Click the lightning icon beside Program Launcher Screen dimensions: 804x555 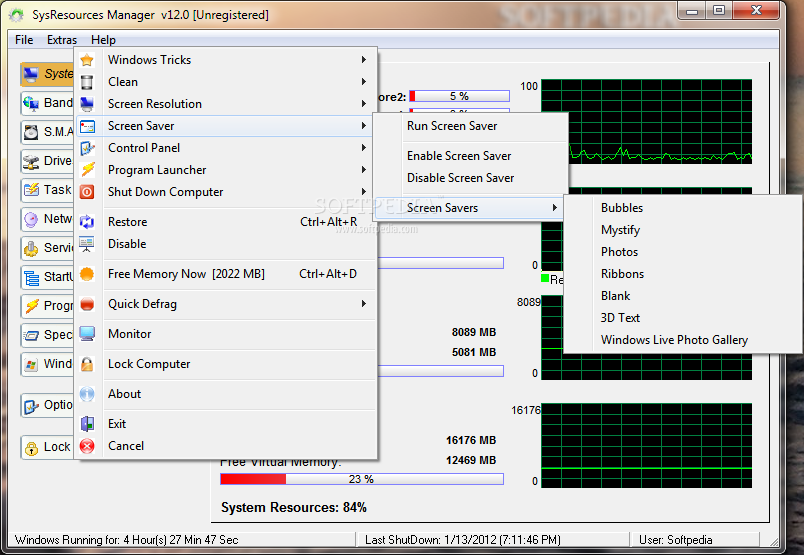87,170
